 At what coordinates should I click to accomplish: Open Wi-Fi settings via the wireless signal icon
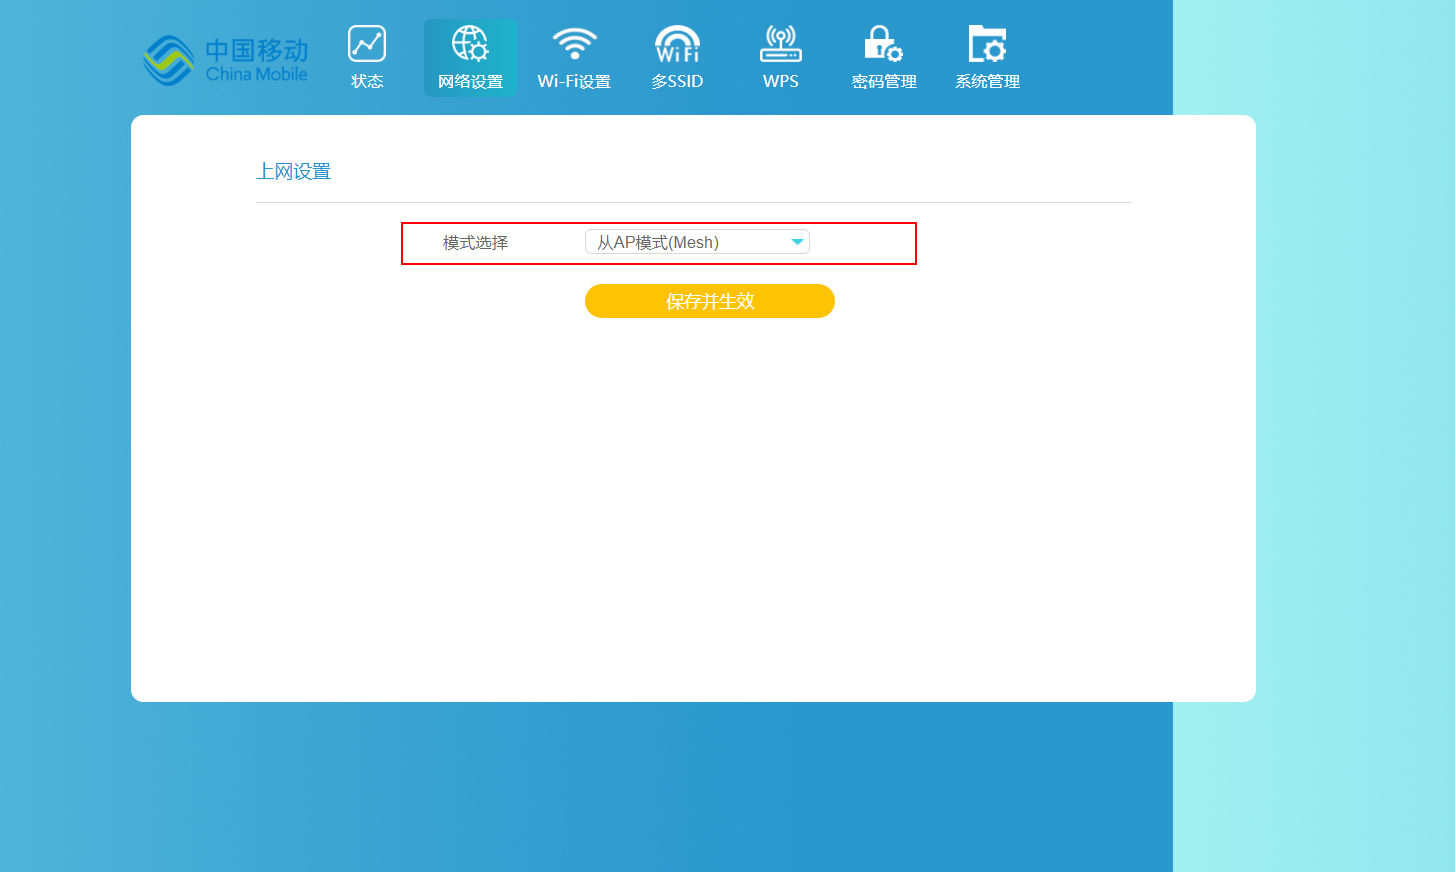tap(574, 44)
